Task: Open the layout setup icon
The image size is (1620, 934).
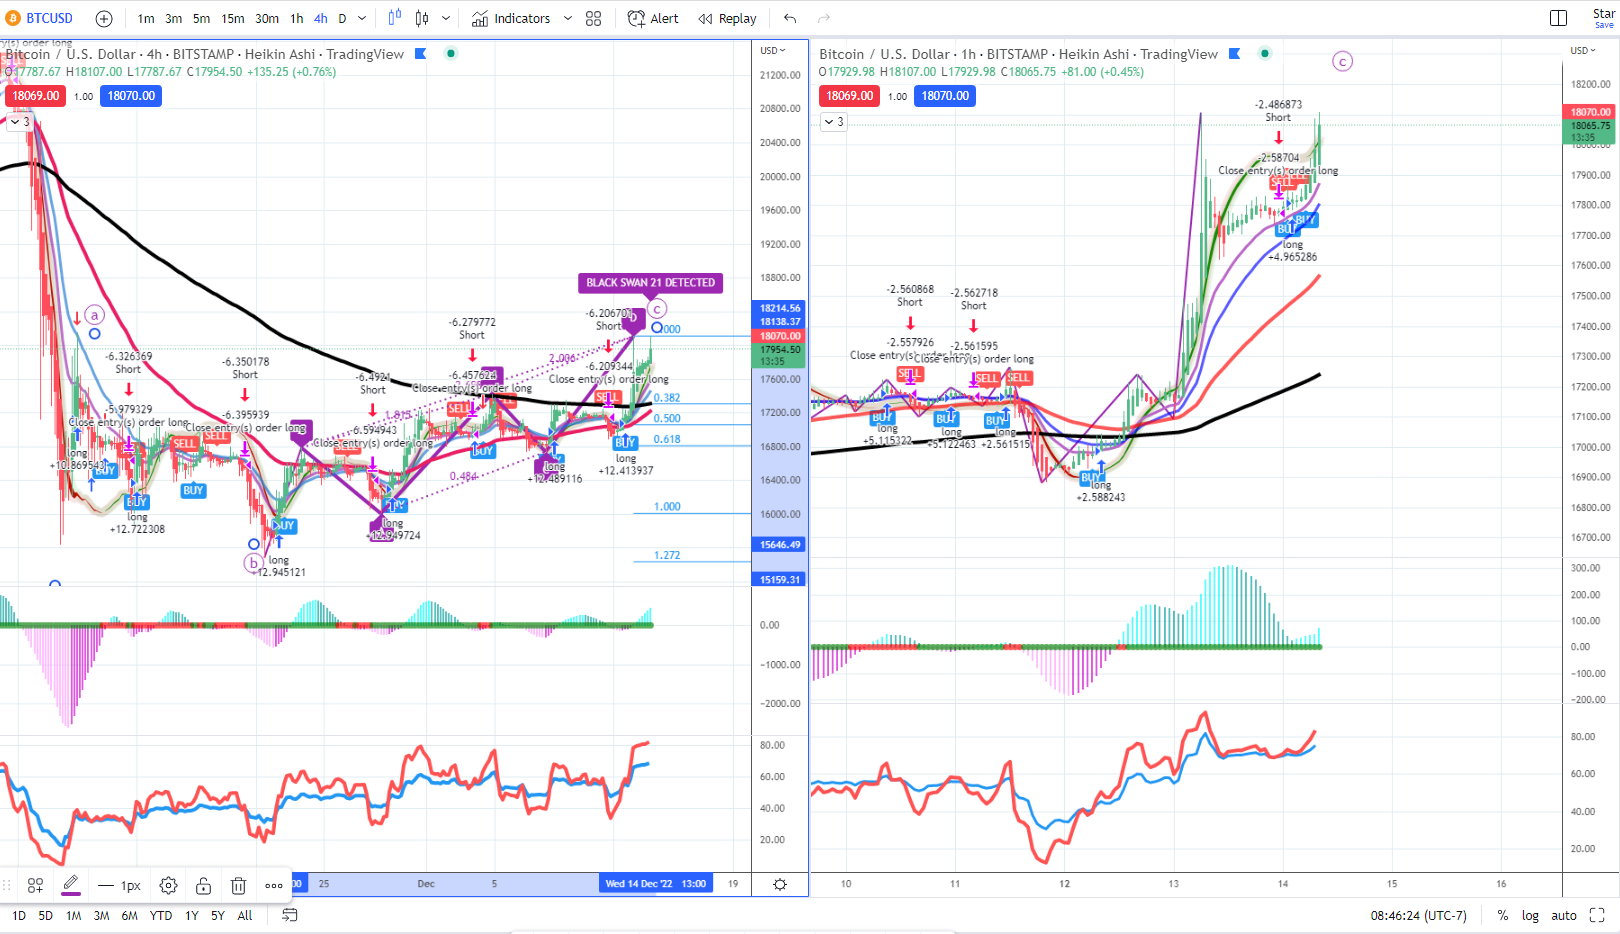Action: tap(1558, 18)
